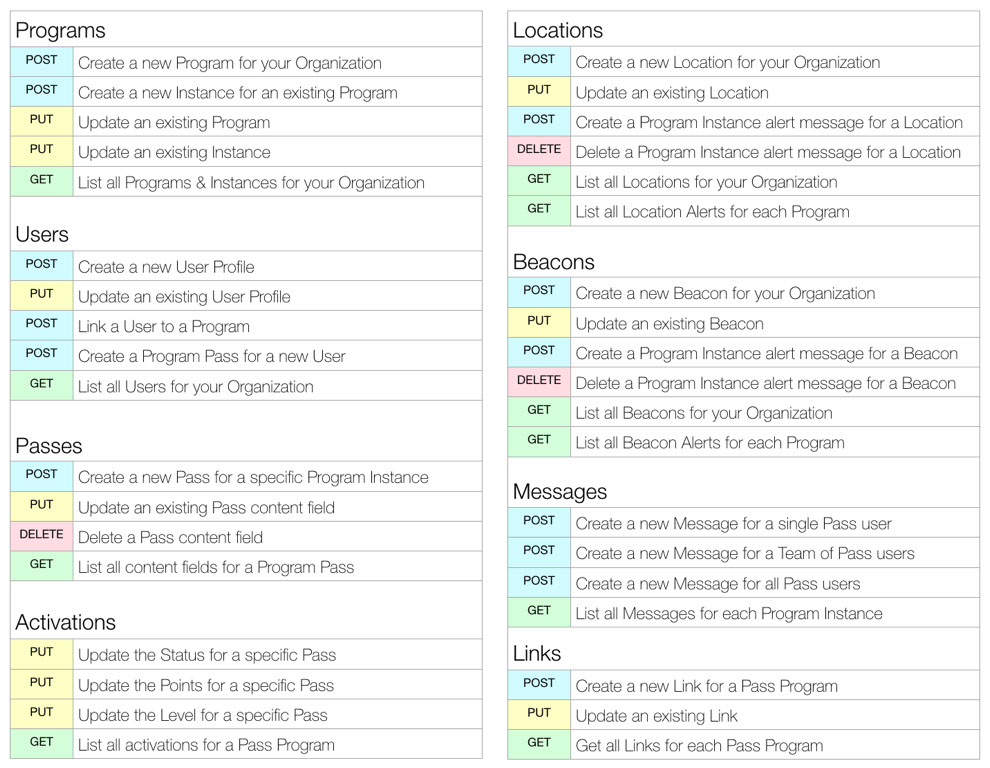Open 'Update an existing Pass content field'

tap(206, 508)
